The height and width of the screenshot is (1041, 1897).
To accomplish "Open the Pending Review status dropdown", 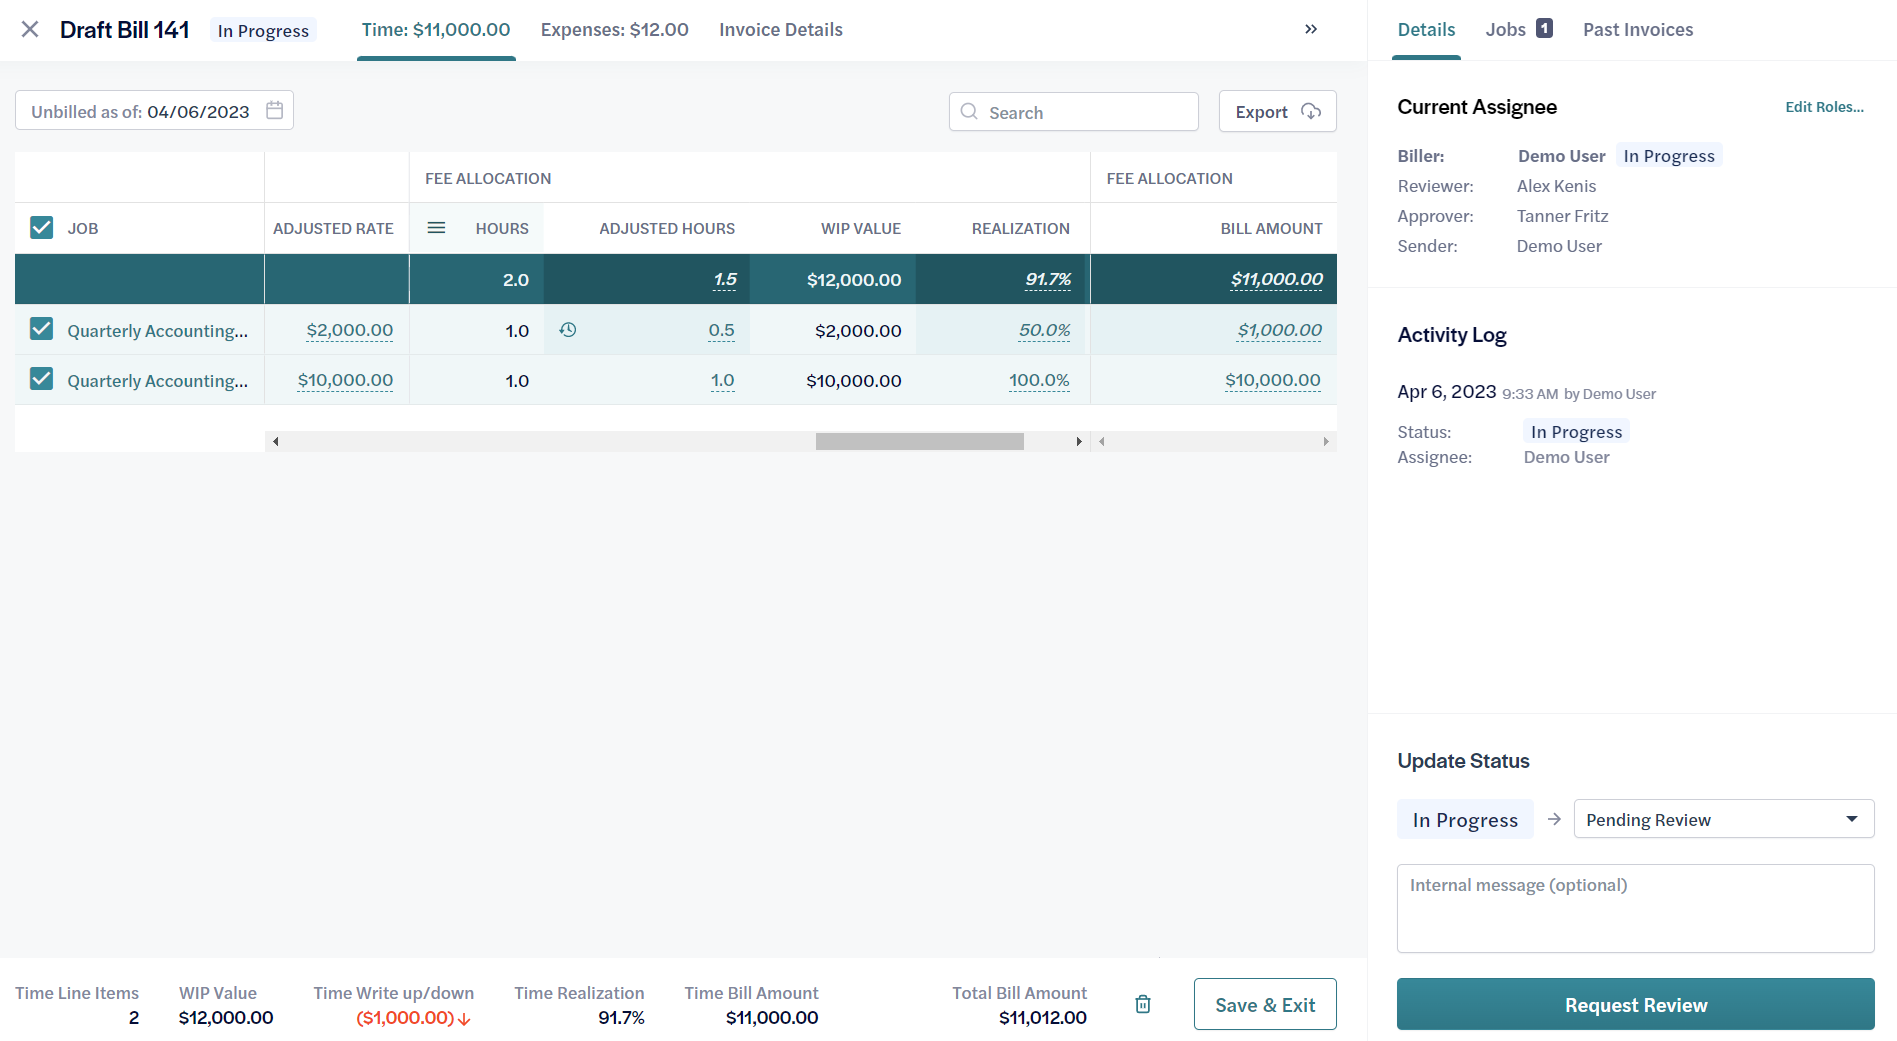I will pos(1724,819).
